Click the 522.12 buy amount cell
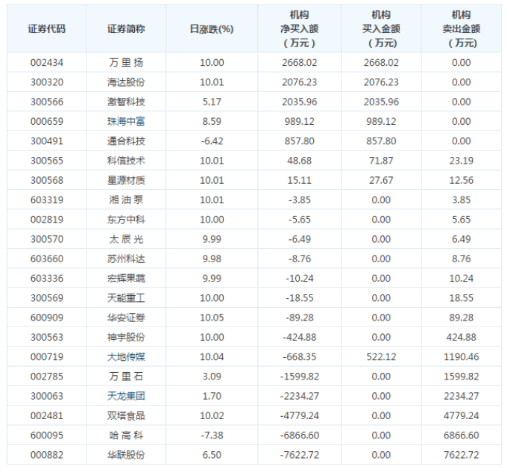Viewport: 508px width, 472px height. 381,357
